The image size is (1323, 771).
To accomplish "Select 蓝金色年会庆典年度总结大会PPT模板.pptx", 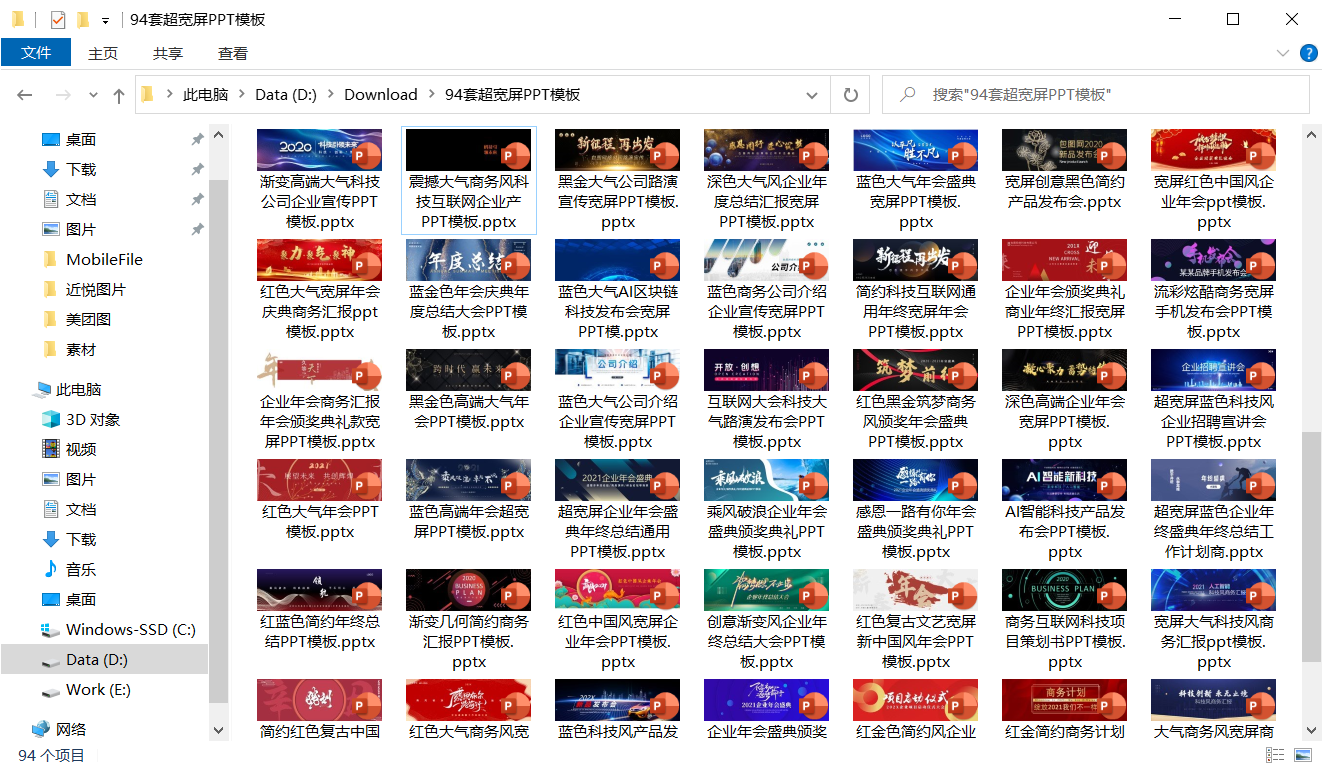I will 469,290.
